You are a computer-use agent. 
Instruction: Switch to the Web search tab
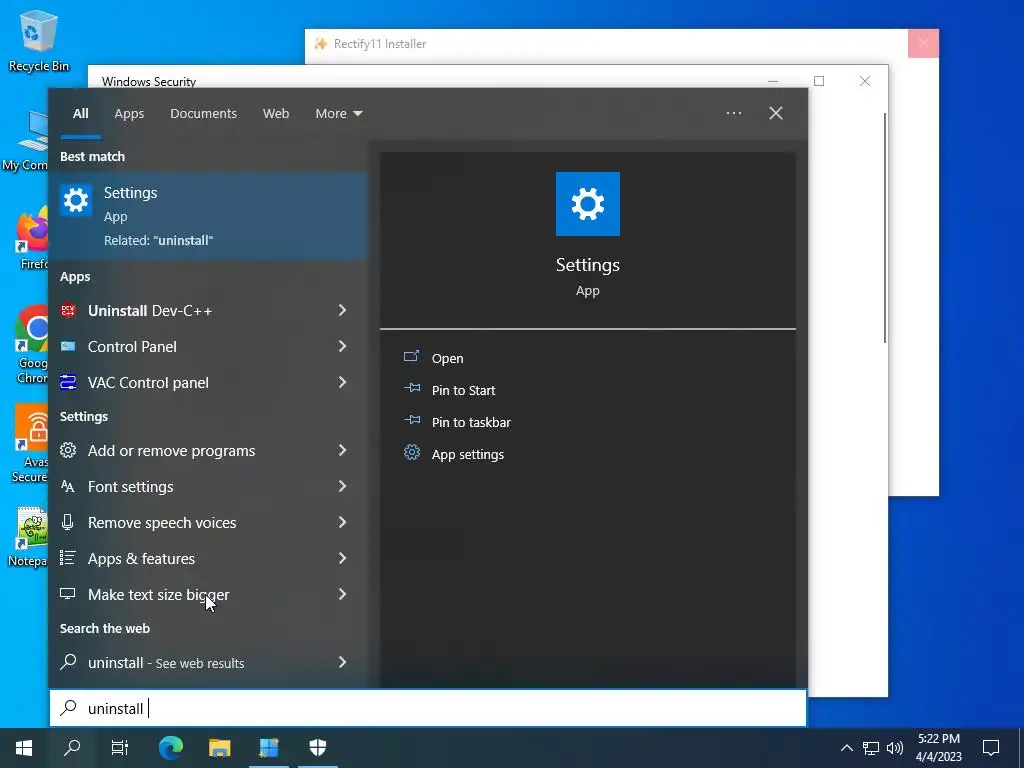(276, 114)
